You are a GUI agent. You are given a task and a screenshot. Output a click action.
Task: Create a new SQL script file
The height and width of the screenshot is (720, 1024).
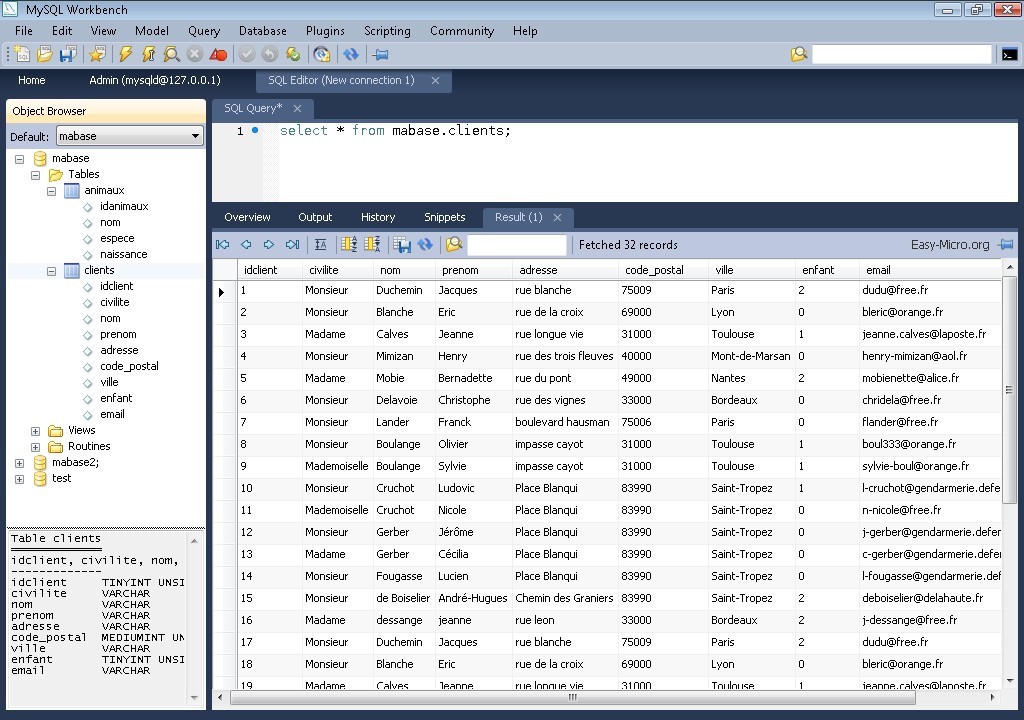[22, 54]
